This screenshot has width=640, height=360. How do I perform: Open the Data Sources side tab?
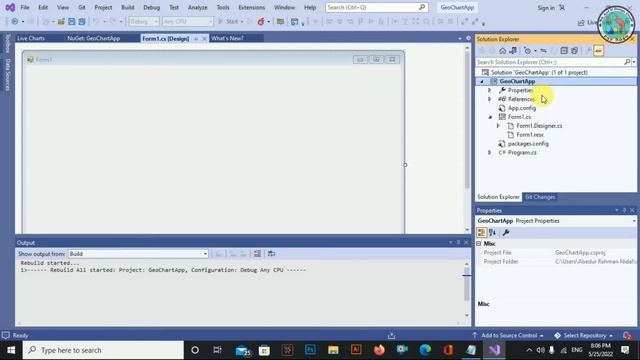(7, 75)
